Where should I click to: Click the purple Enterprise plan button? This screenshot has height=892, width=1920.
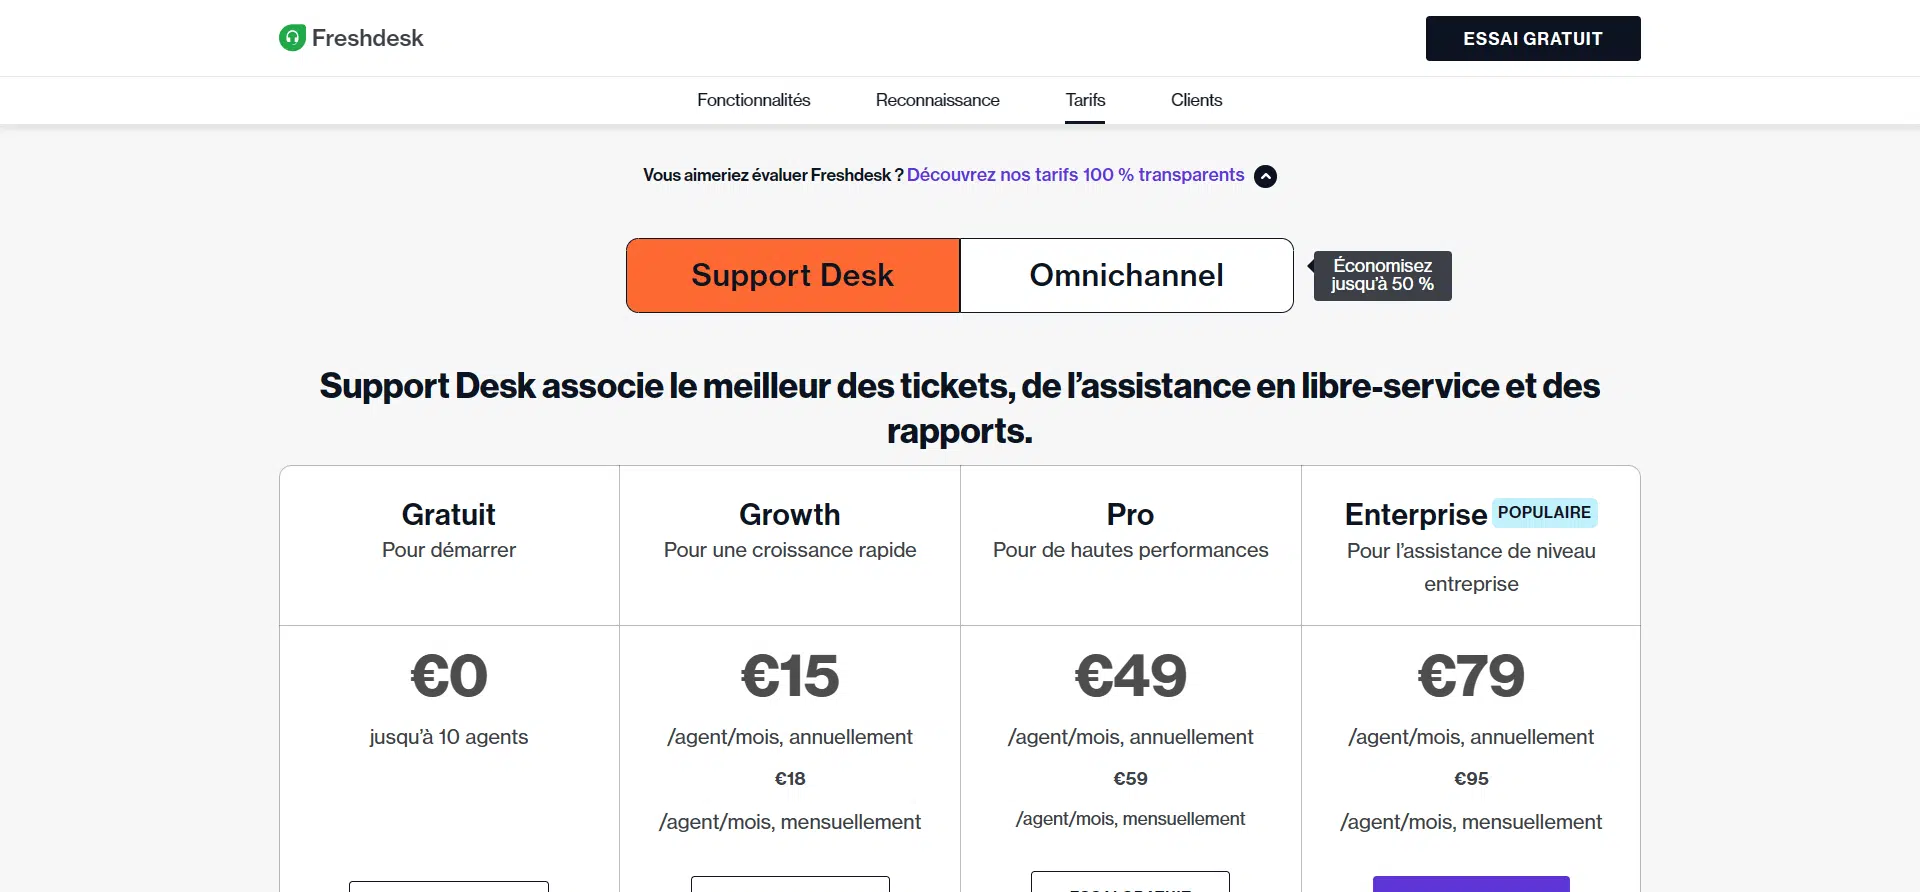pyautogui.click(x=1471, y=884)
